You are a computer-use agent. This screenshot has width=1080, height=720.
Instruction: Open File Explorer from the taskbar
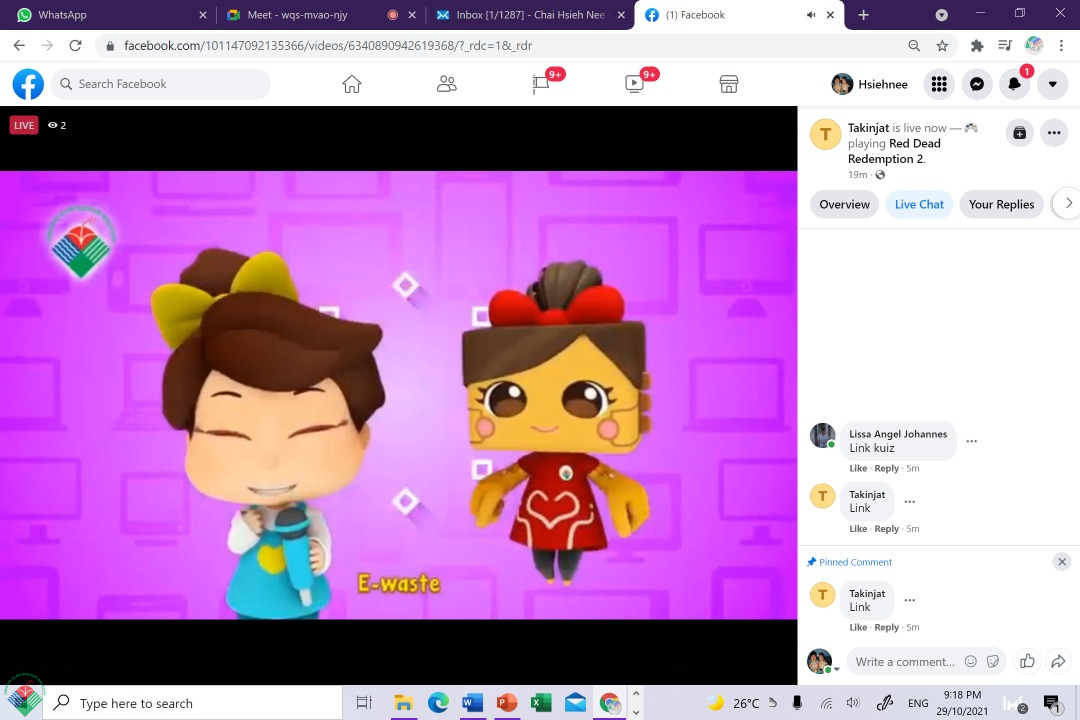click(403, 703)
